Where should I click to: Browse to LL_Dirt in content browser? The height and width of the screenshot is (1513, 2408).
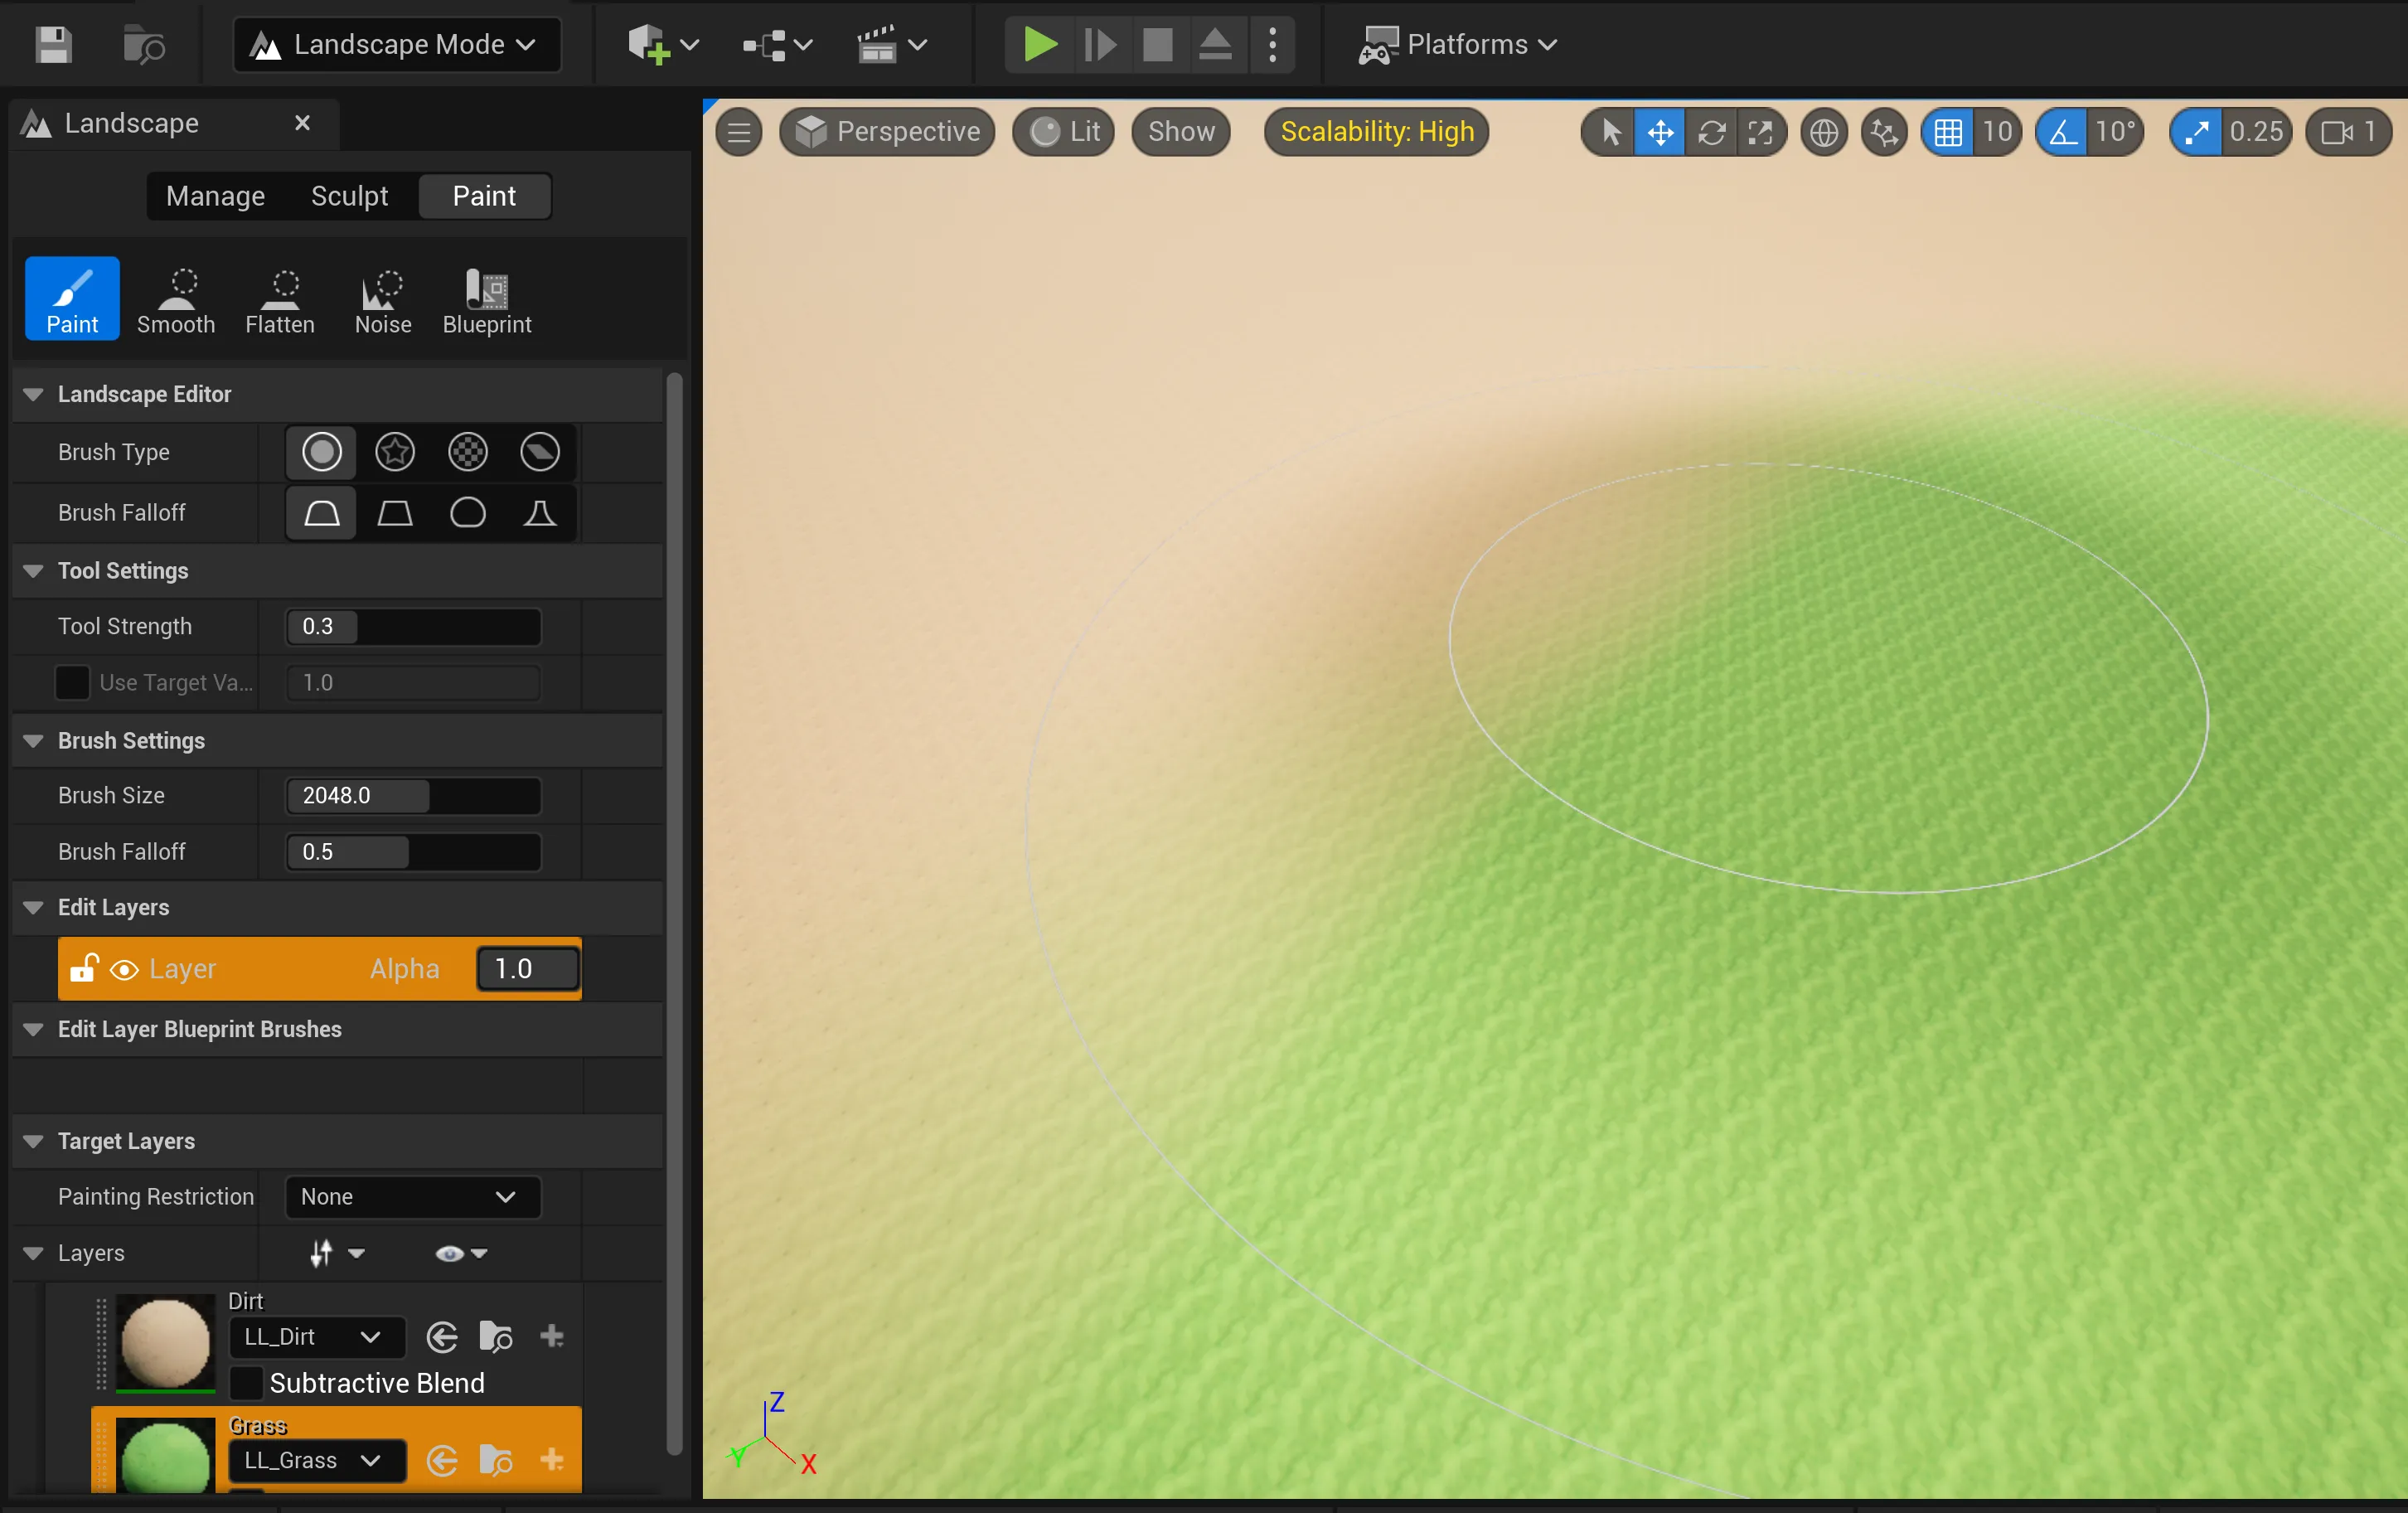(497, 1338)
